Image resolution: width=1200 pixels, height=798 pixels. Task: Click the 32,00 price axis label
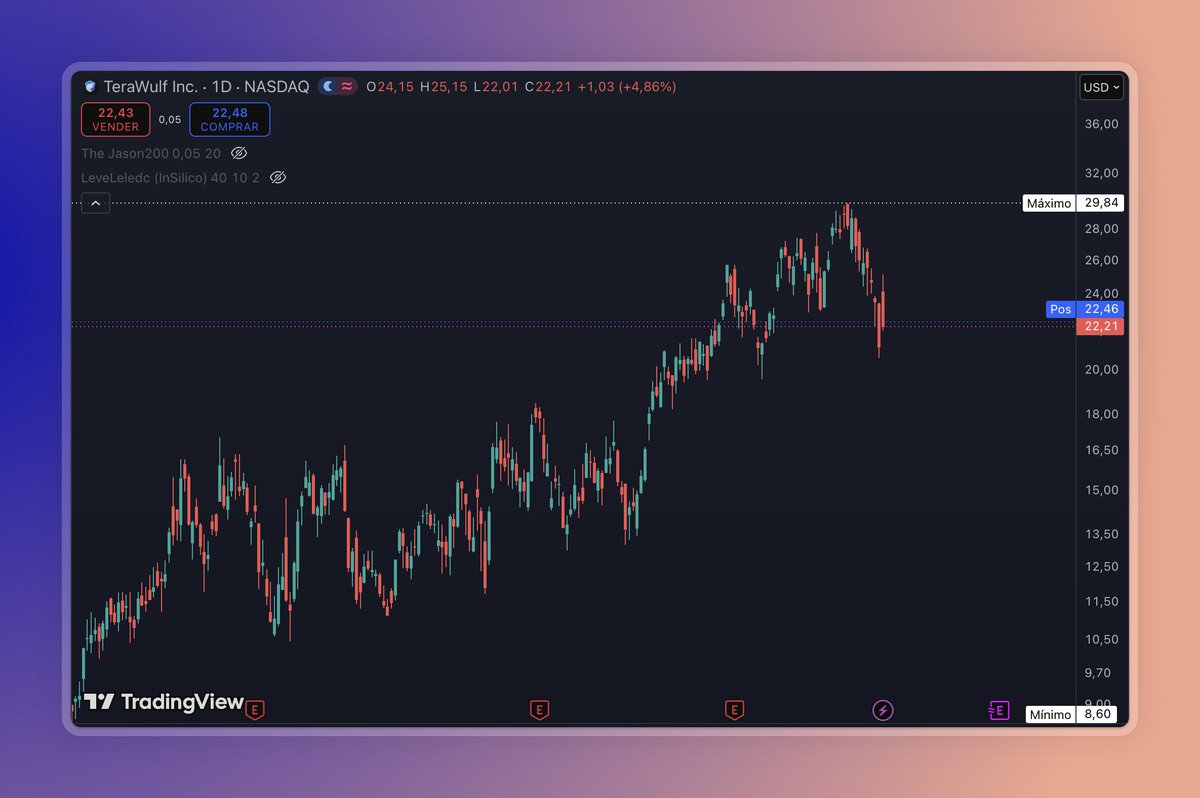[1102, 172]
